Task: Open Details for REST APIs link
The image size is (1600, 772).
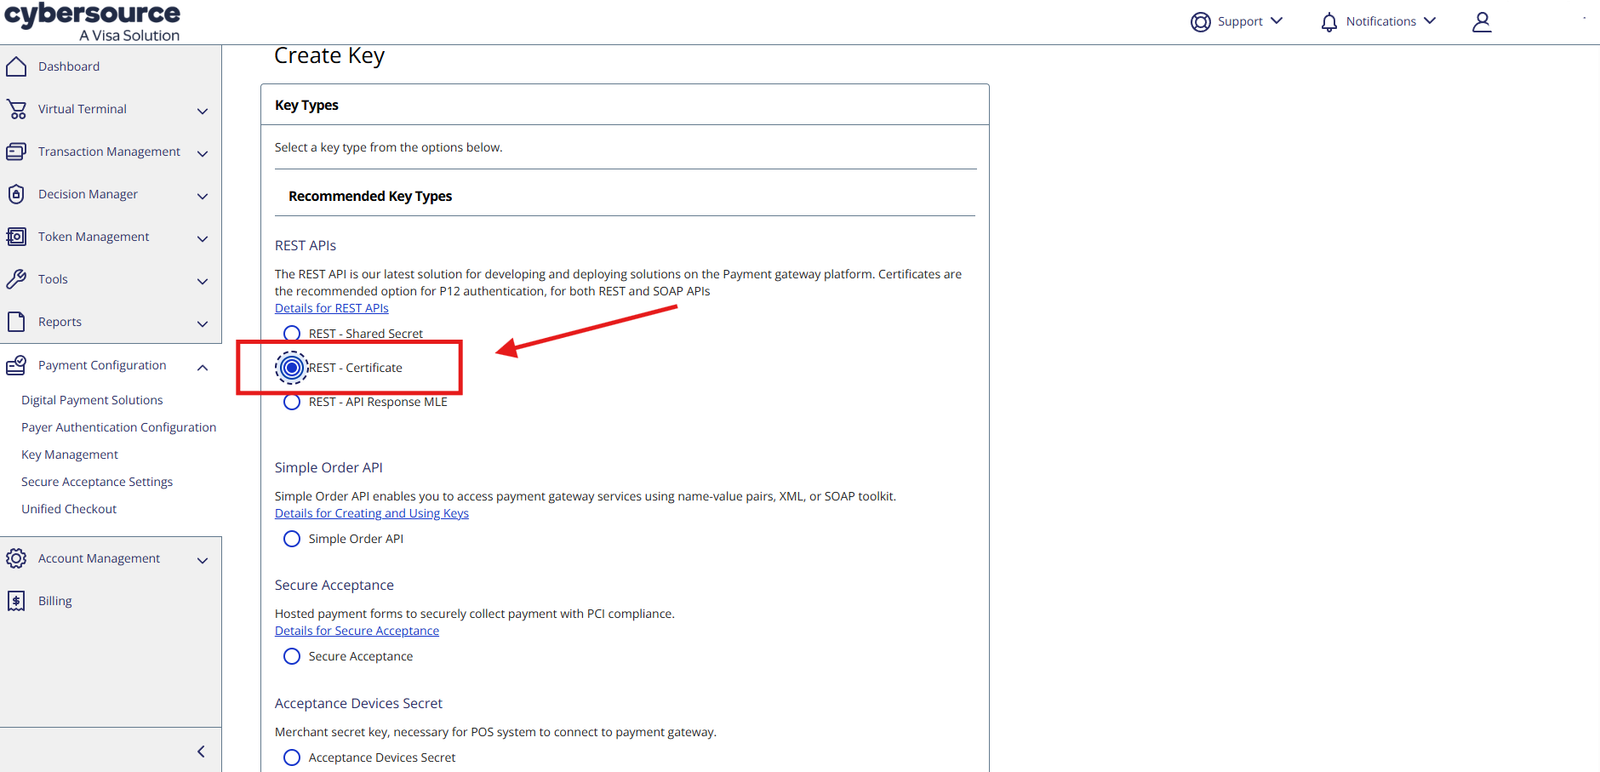Action: (x=332, y=308)
